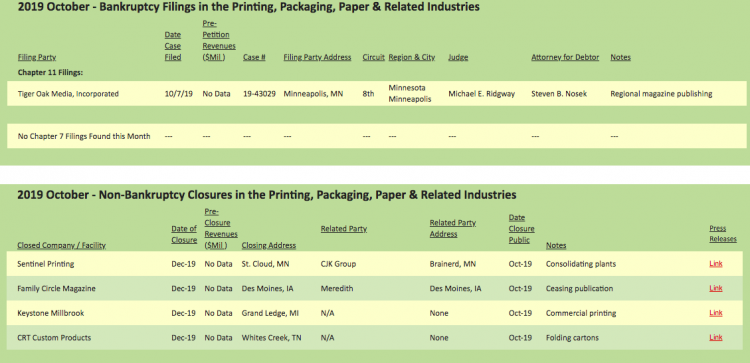750x363 pixels.
Task: Click the Related Party Address header
Action: pyautogui.click(x=452, y=229)
